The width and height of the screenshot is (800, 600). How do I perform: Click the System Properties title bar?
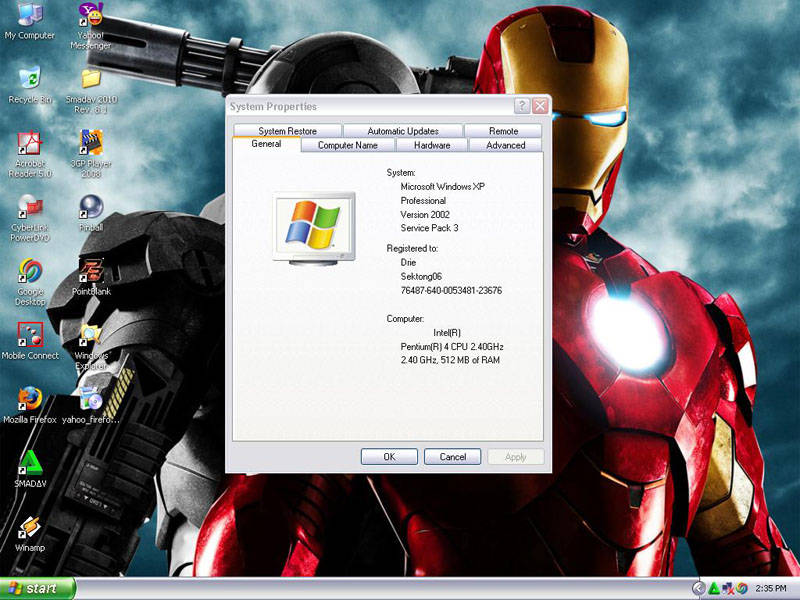pyautogui.click(x=370, y=106)
